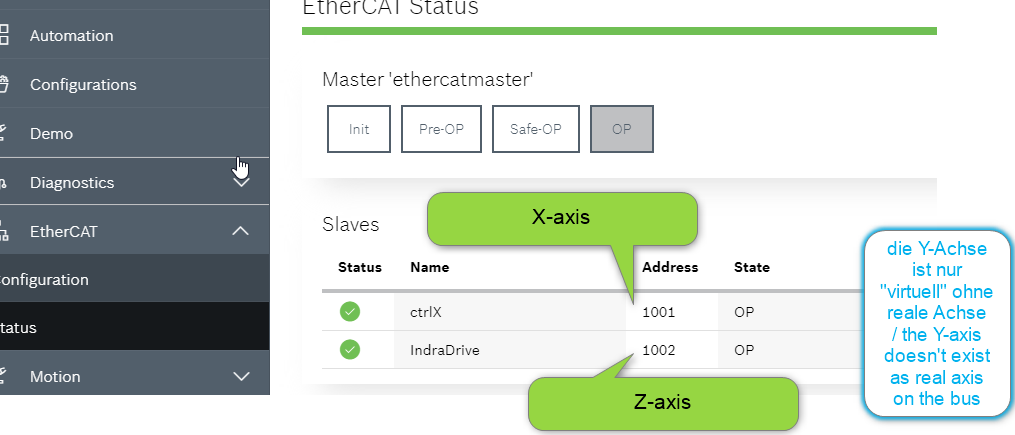The image size is (1015, 435).
Task: Open the EtherCAT Configuration submenu item
Action: (x=45, y=280)
